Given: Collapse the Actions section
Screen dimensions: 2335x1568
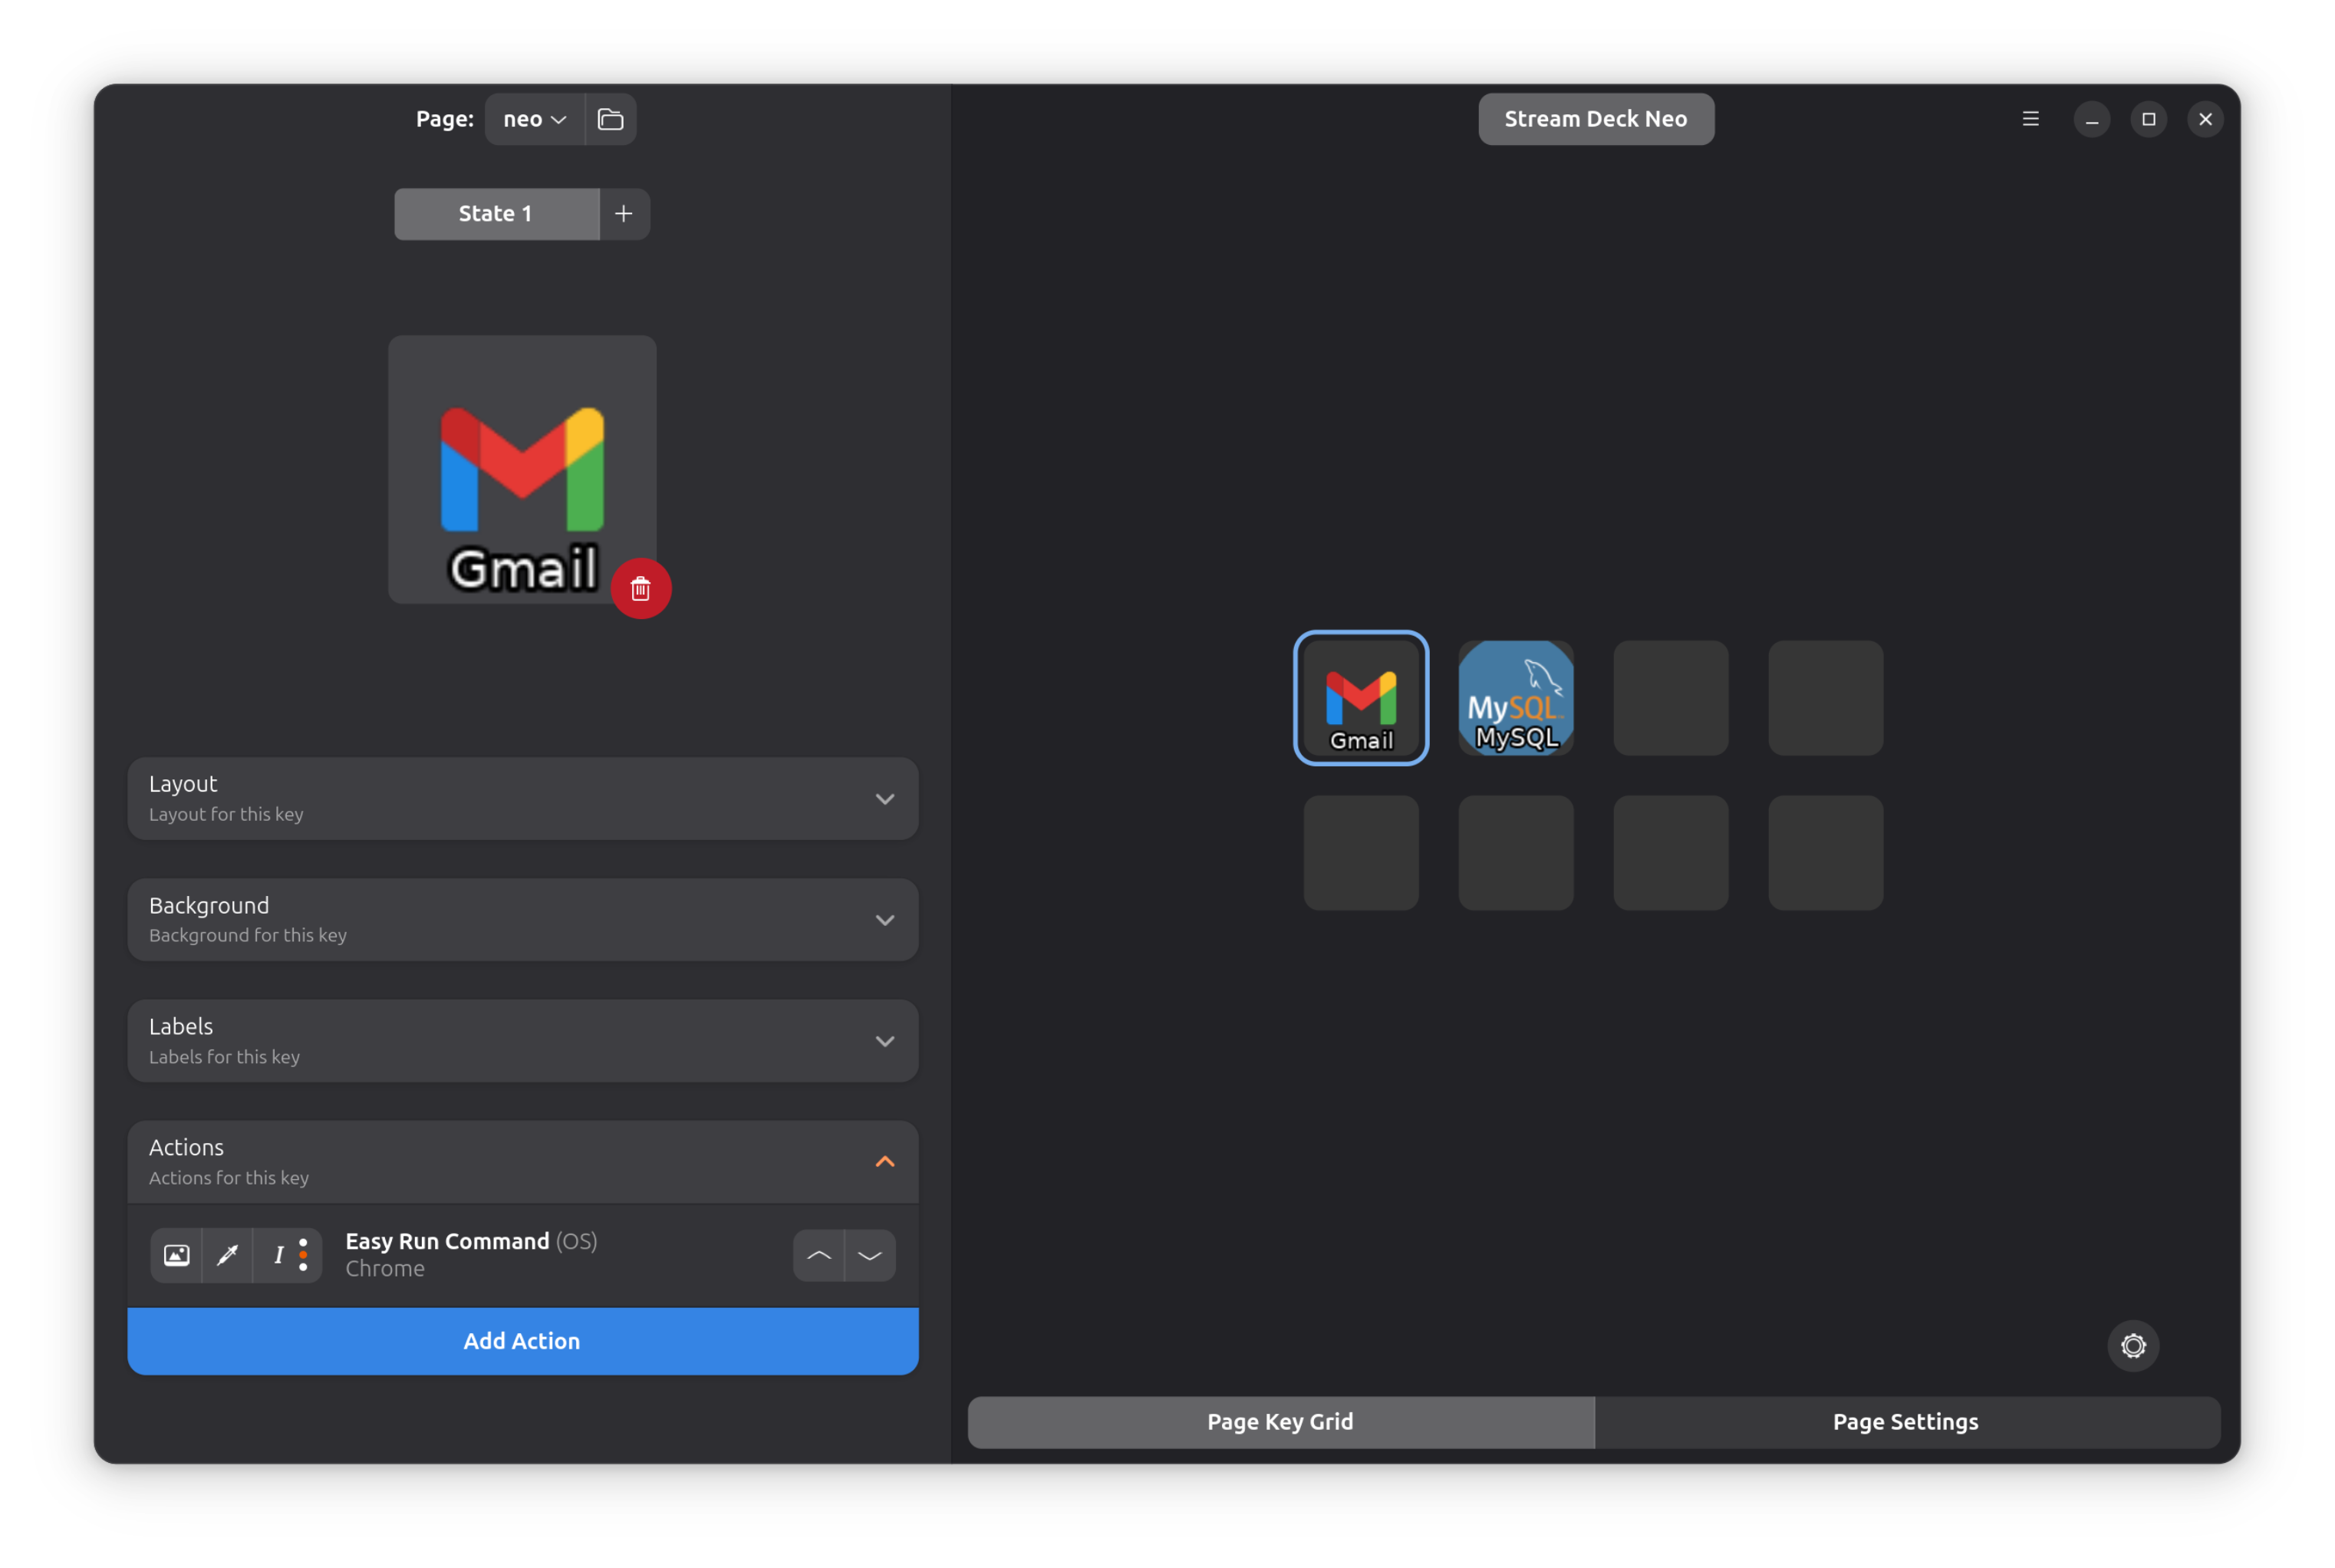Looking at the screenshot, I should coord(523,1162).
